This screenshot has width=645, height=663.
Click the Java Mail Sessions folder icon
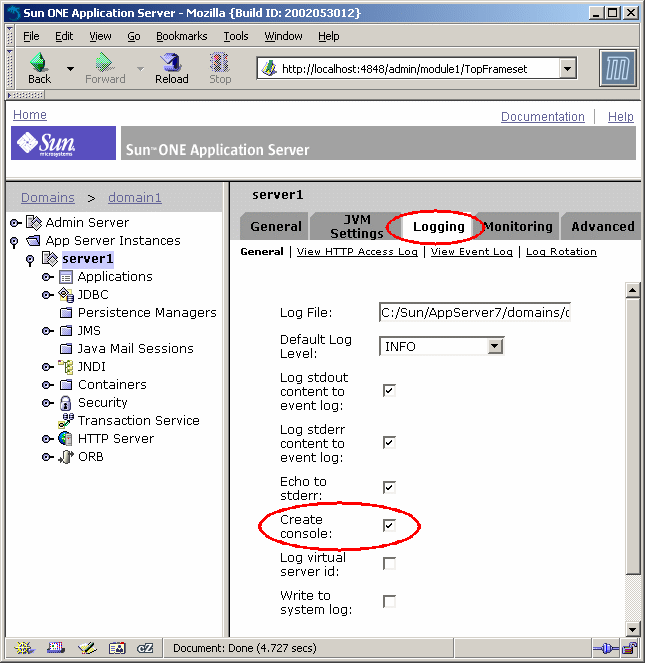click(x=66, y=349)
